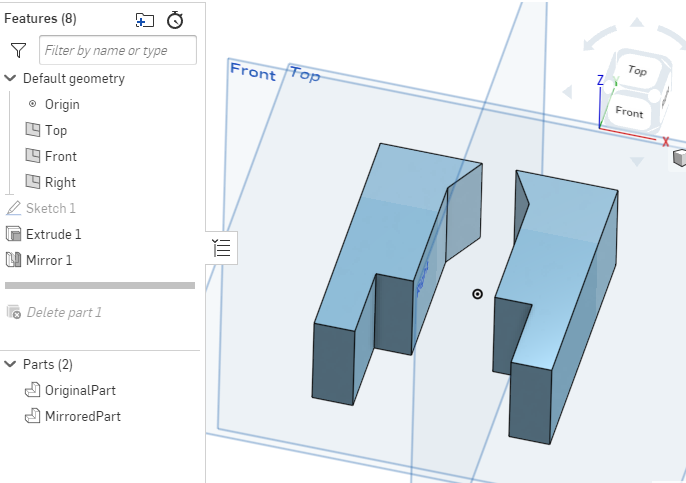The width and height of the screenshot is (686, 483).
Task: Select the Extrude 1 feature
Action: [x=53, y=234]
